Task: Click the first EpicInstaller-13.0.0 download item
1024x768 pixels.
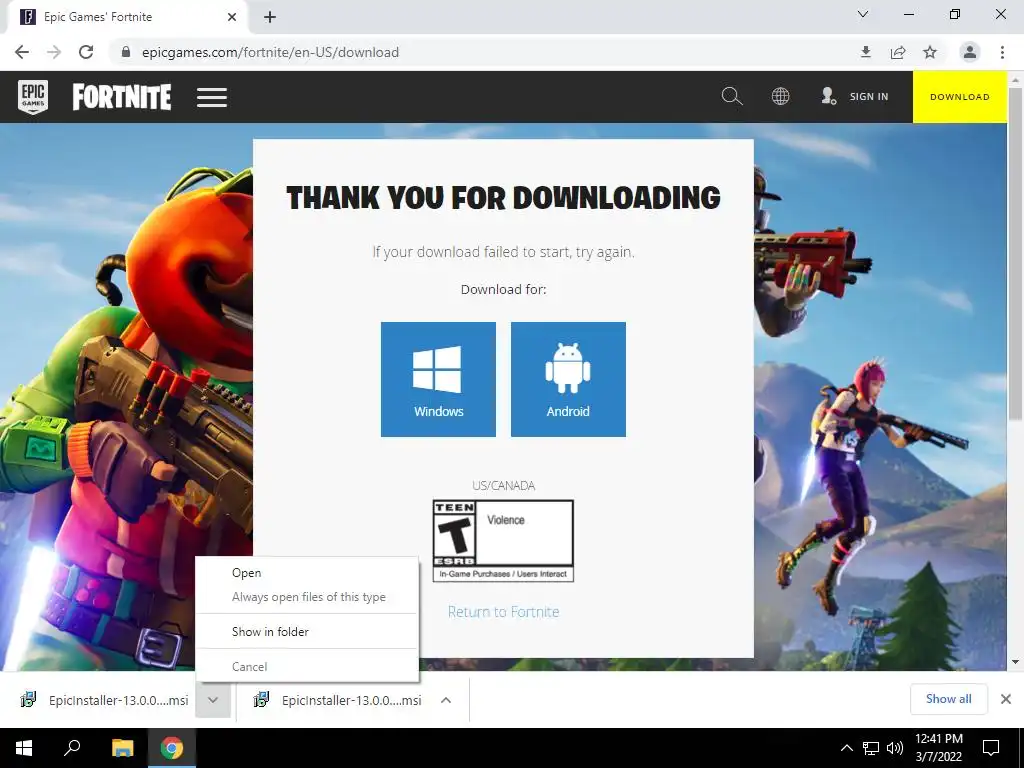Action: (104, 700)
